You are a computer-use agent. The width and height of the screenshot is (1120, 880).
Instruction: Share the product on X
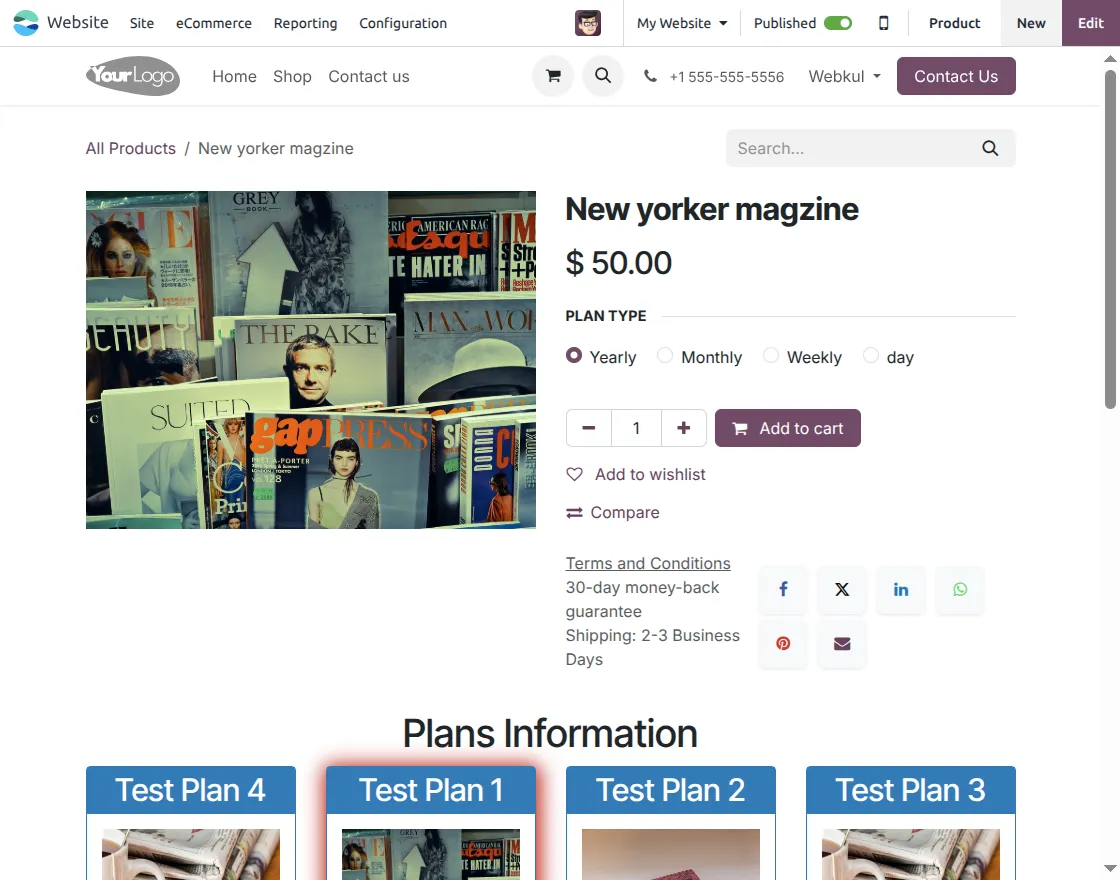pyautogui.click(x=841, y=590)
